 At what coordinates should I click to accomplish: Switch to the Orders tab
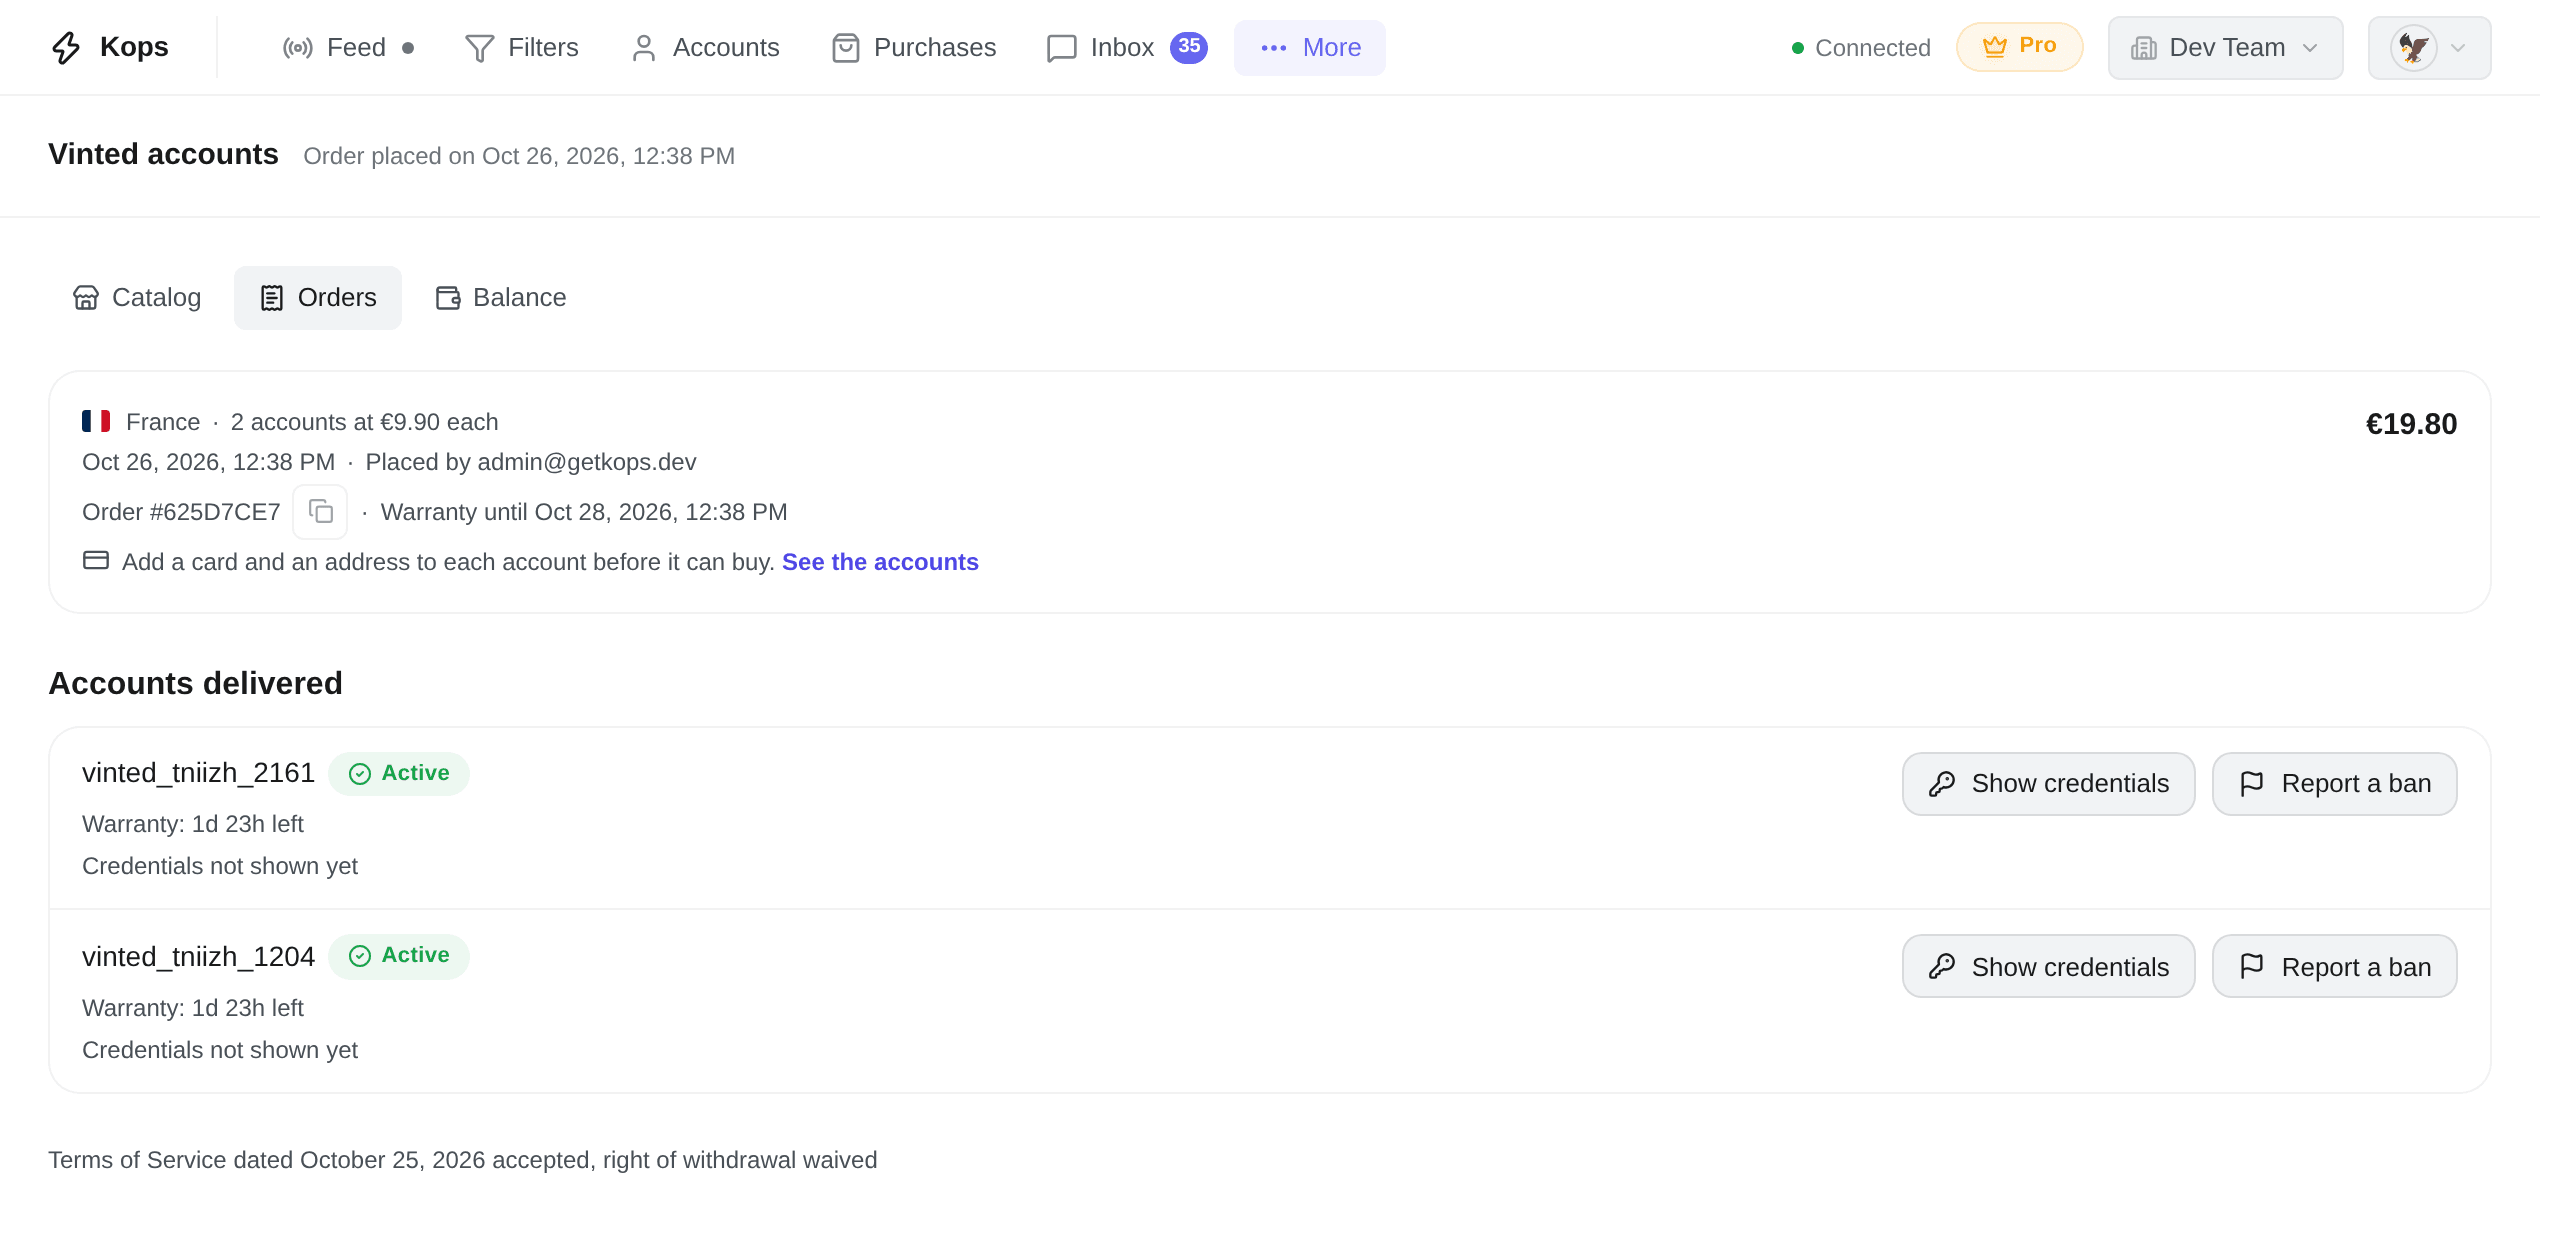318,297
